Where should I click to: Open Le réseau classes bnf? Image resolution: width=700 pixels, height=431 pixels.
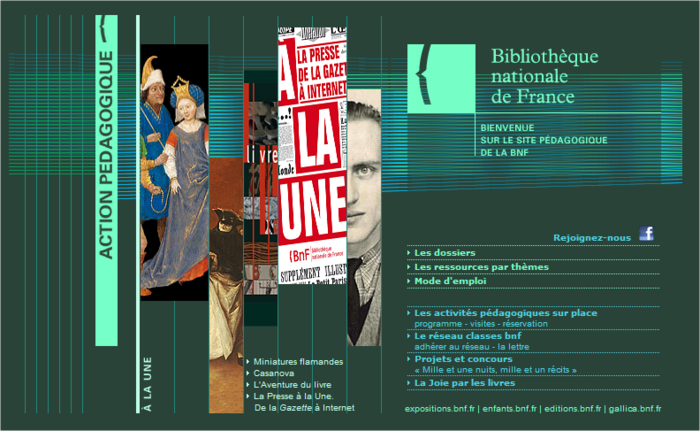467,336
